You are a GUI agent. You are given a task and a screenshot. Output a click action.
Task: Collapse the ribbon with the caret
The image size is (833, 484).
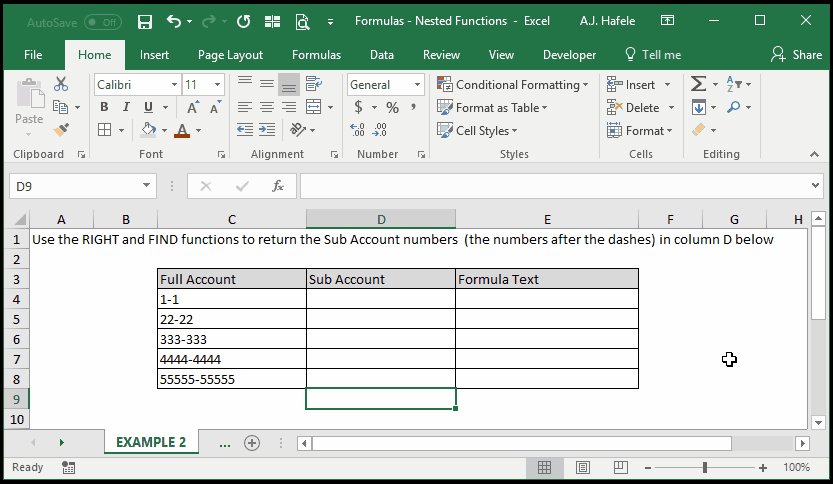point(814,154)
